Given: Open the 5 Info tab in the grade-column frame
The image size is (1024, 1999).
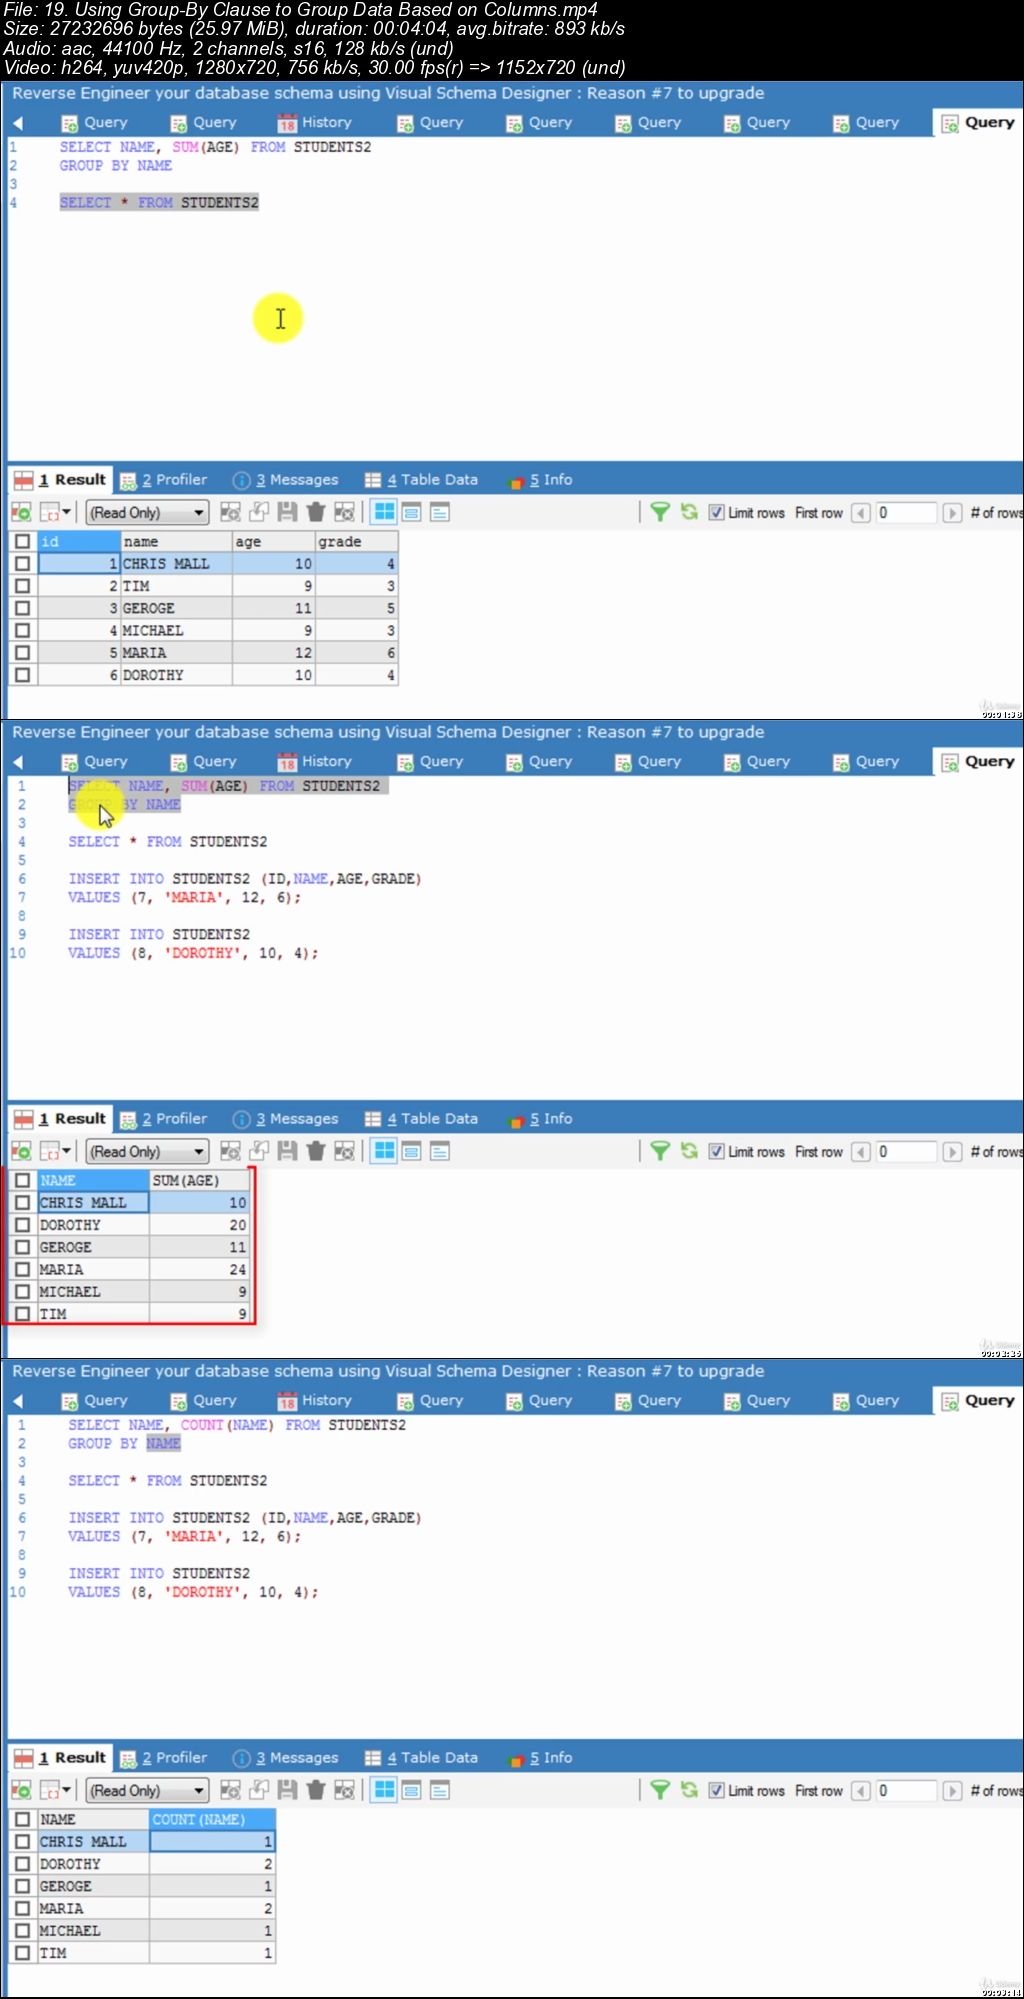Looking at the screenshot, I should (x=541, y=480).
